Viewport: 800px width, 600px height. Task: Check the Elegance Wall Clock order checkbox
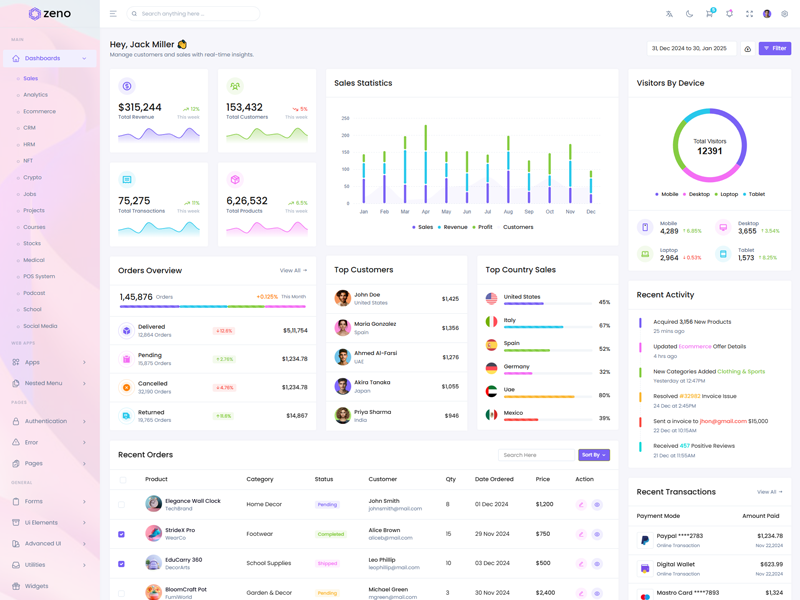pos(122,505)
